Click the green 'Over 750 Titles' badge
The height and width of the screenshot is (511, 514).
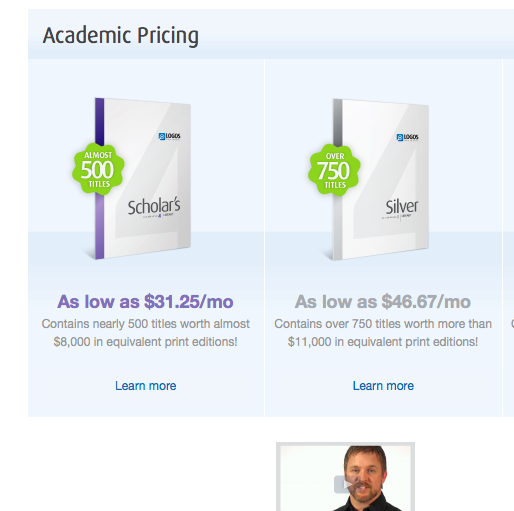334,170
